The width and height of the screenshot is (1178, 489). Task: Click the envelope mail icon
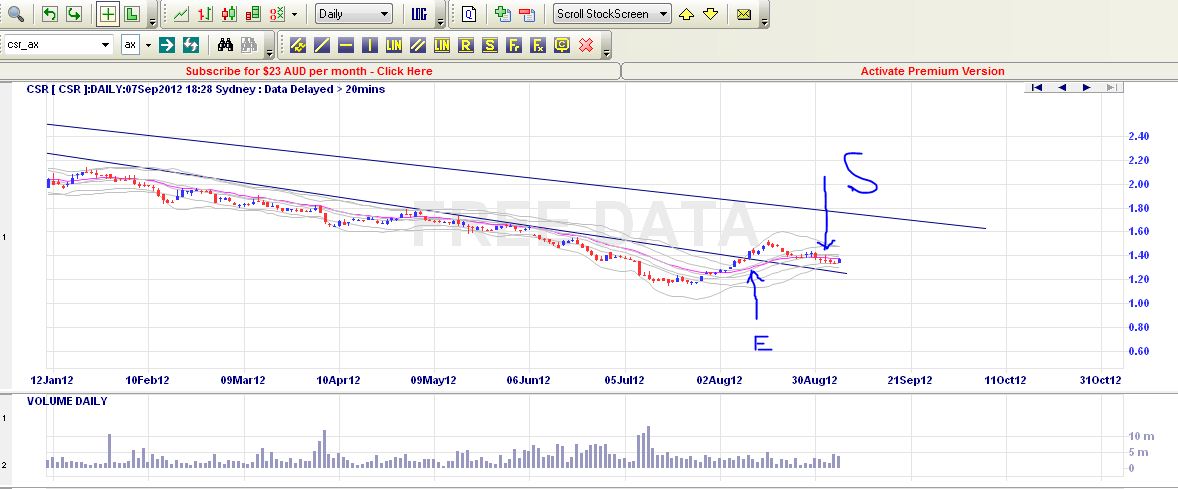point(744,14)
